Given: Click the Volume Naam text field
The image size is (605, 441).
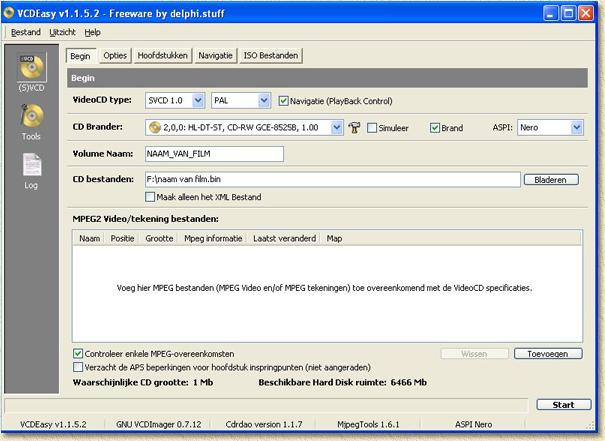Looking at the screenshot, I should 214,154.
